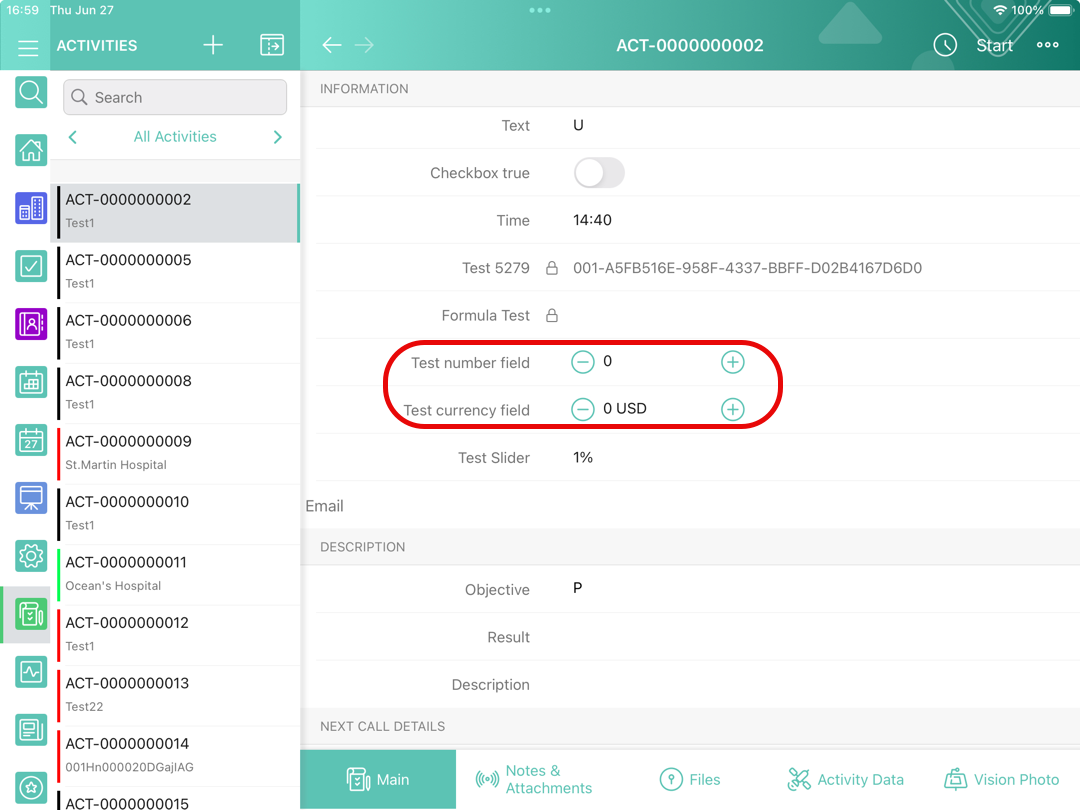
Task: Tap the plus icon to add activity
Action: (x=213, y=45)
